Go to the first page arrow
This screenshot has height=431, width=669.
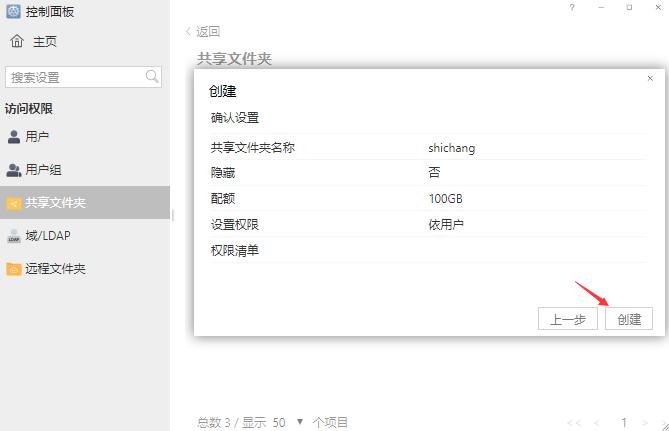point(574,423)
